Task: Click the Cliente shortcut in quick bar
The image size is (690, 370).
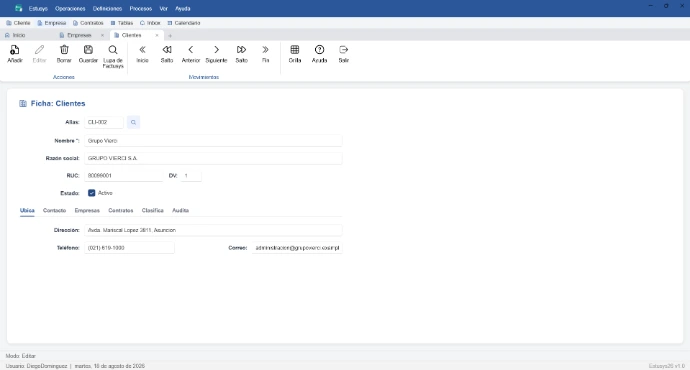Action: pyautogui.click(x=18, y=23)
